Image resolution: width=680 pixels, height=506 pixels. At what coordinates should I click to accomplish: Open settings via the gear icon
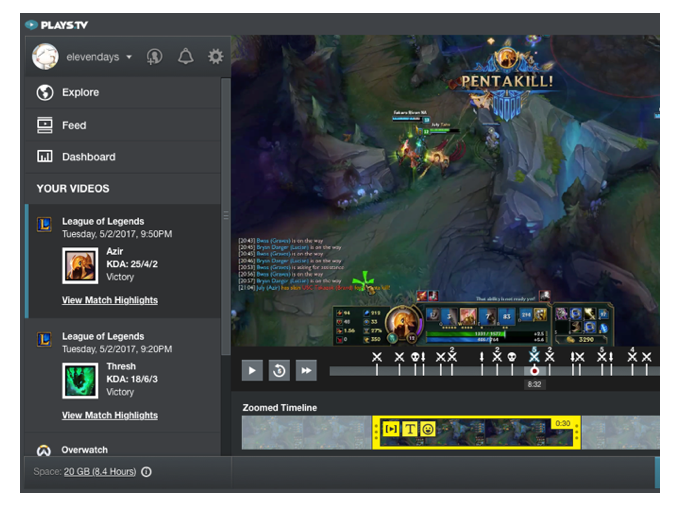point(215,57)
